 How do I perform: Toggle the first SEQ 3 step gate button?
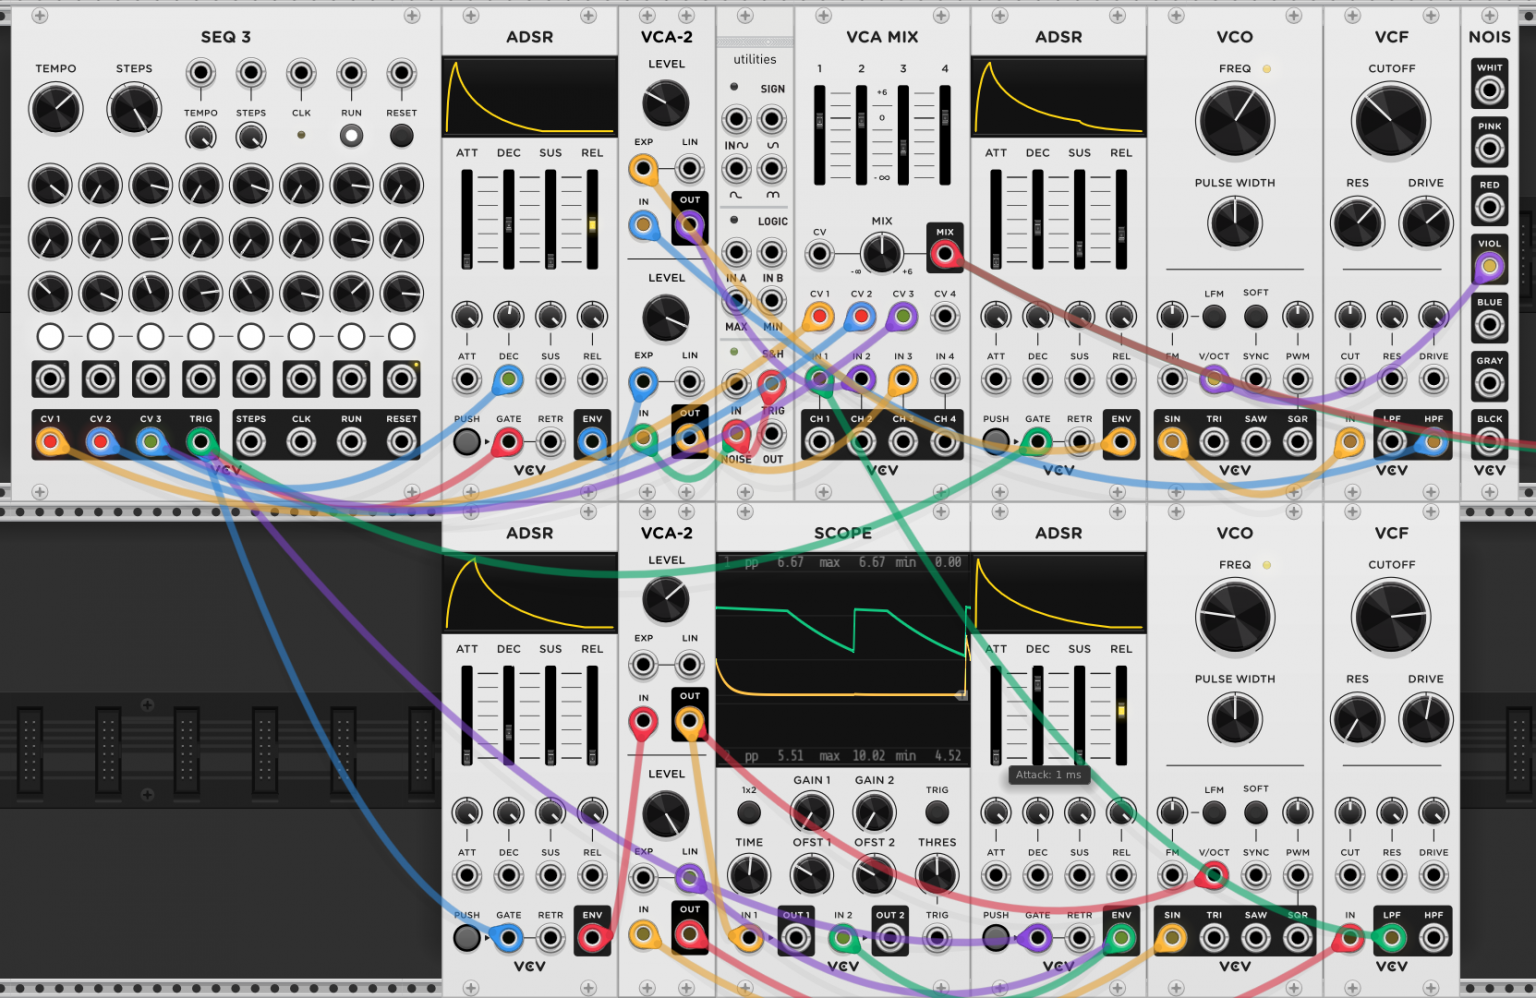click(x=50, y=336)
